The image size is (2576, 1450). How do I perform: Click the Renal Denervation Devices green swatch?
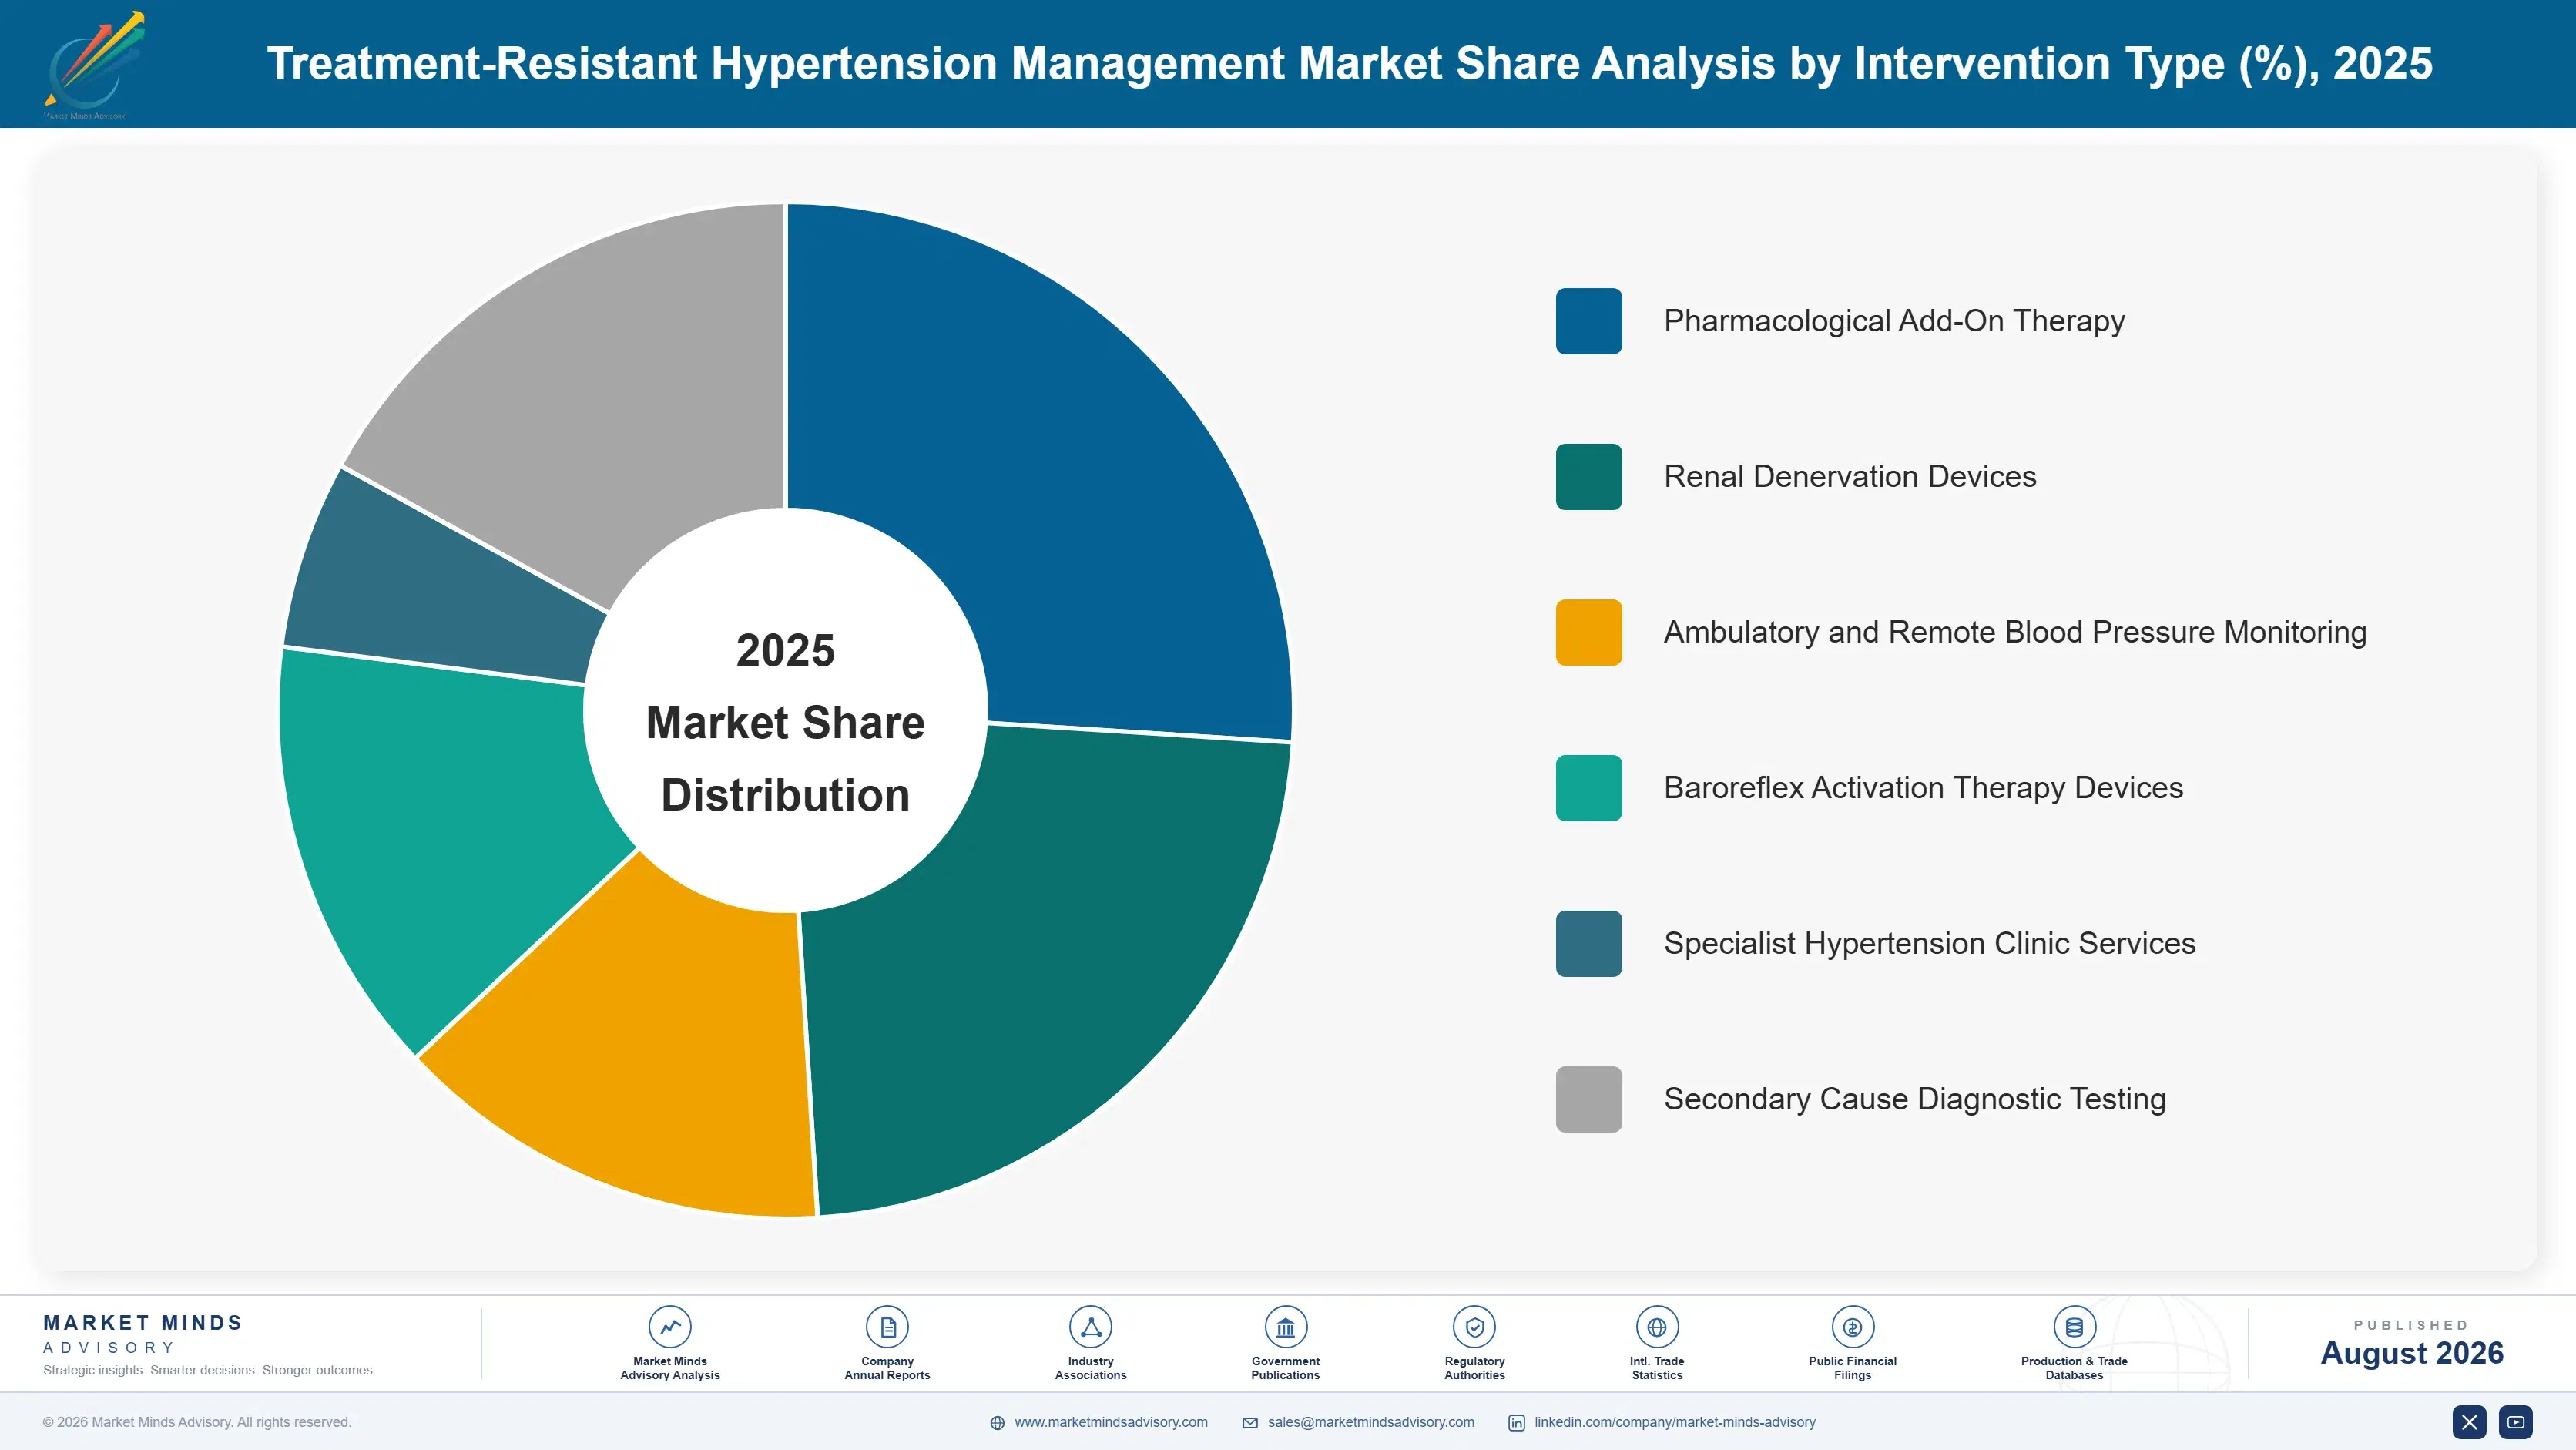1588,477
